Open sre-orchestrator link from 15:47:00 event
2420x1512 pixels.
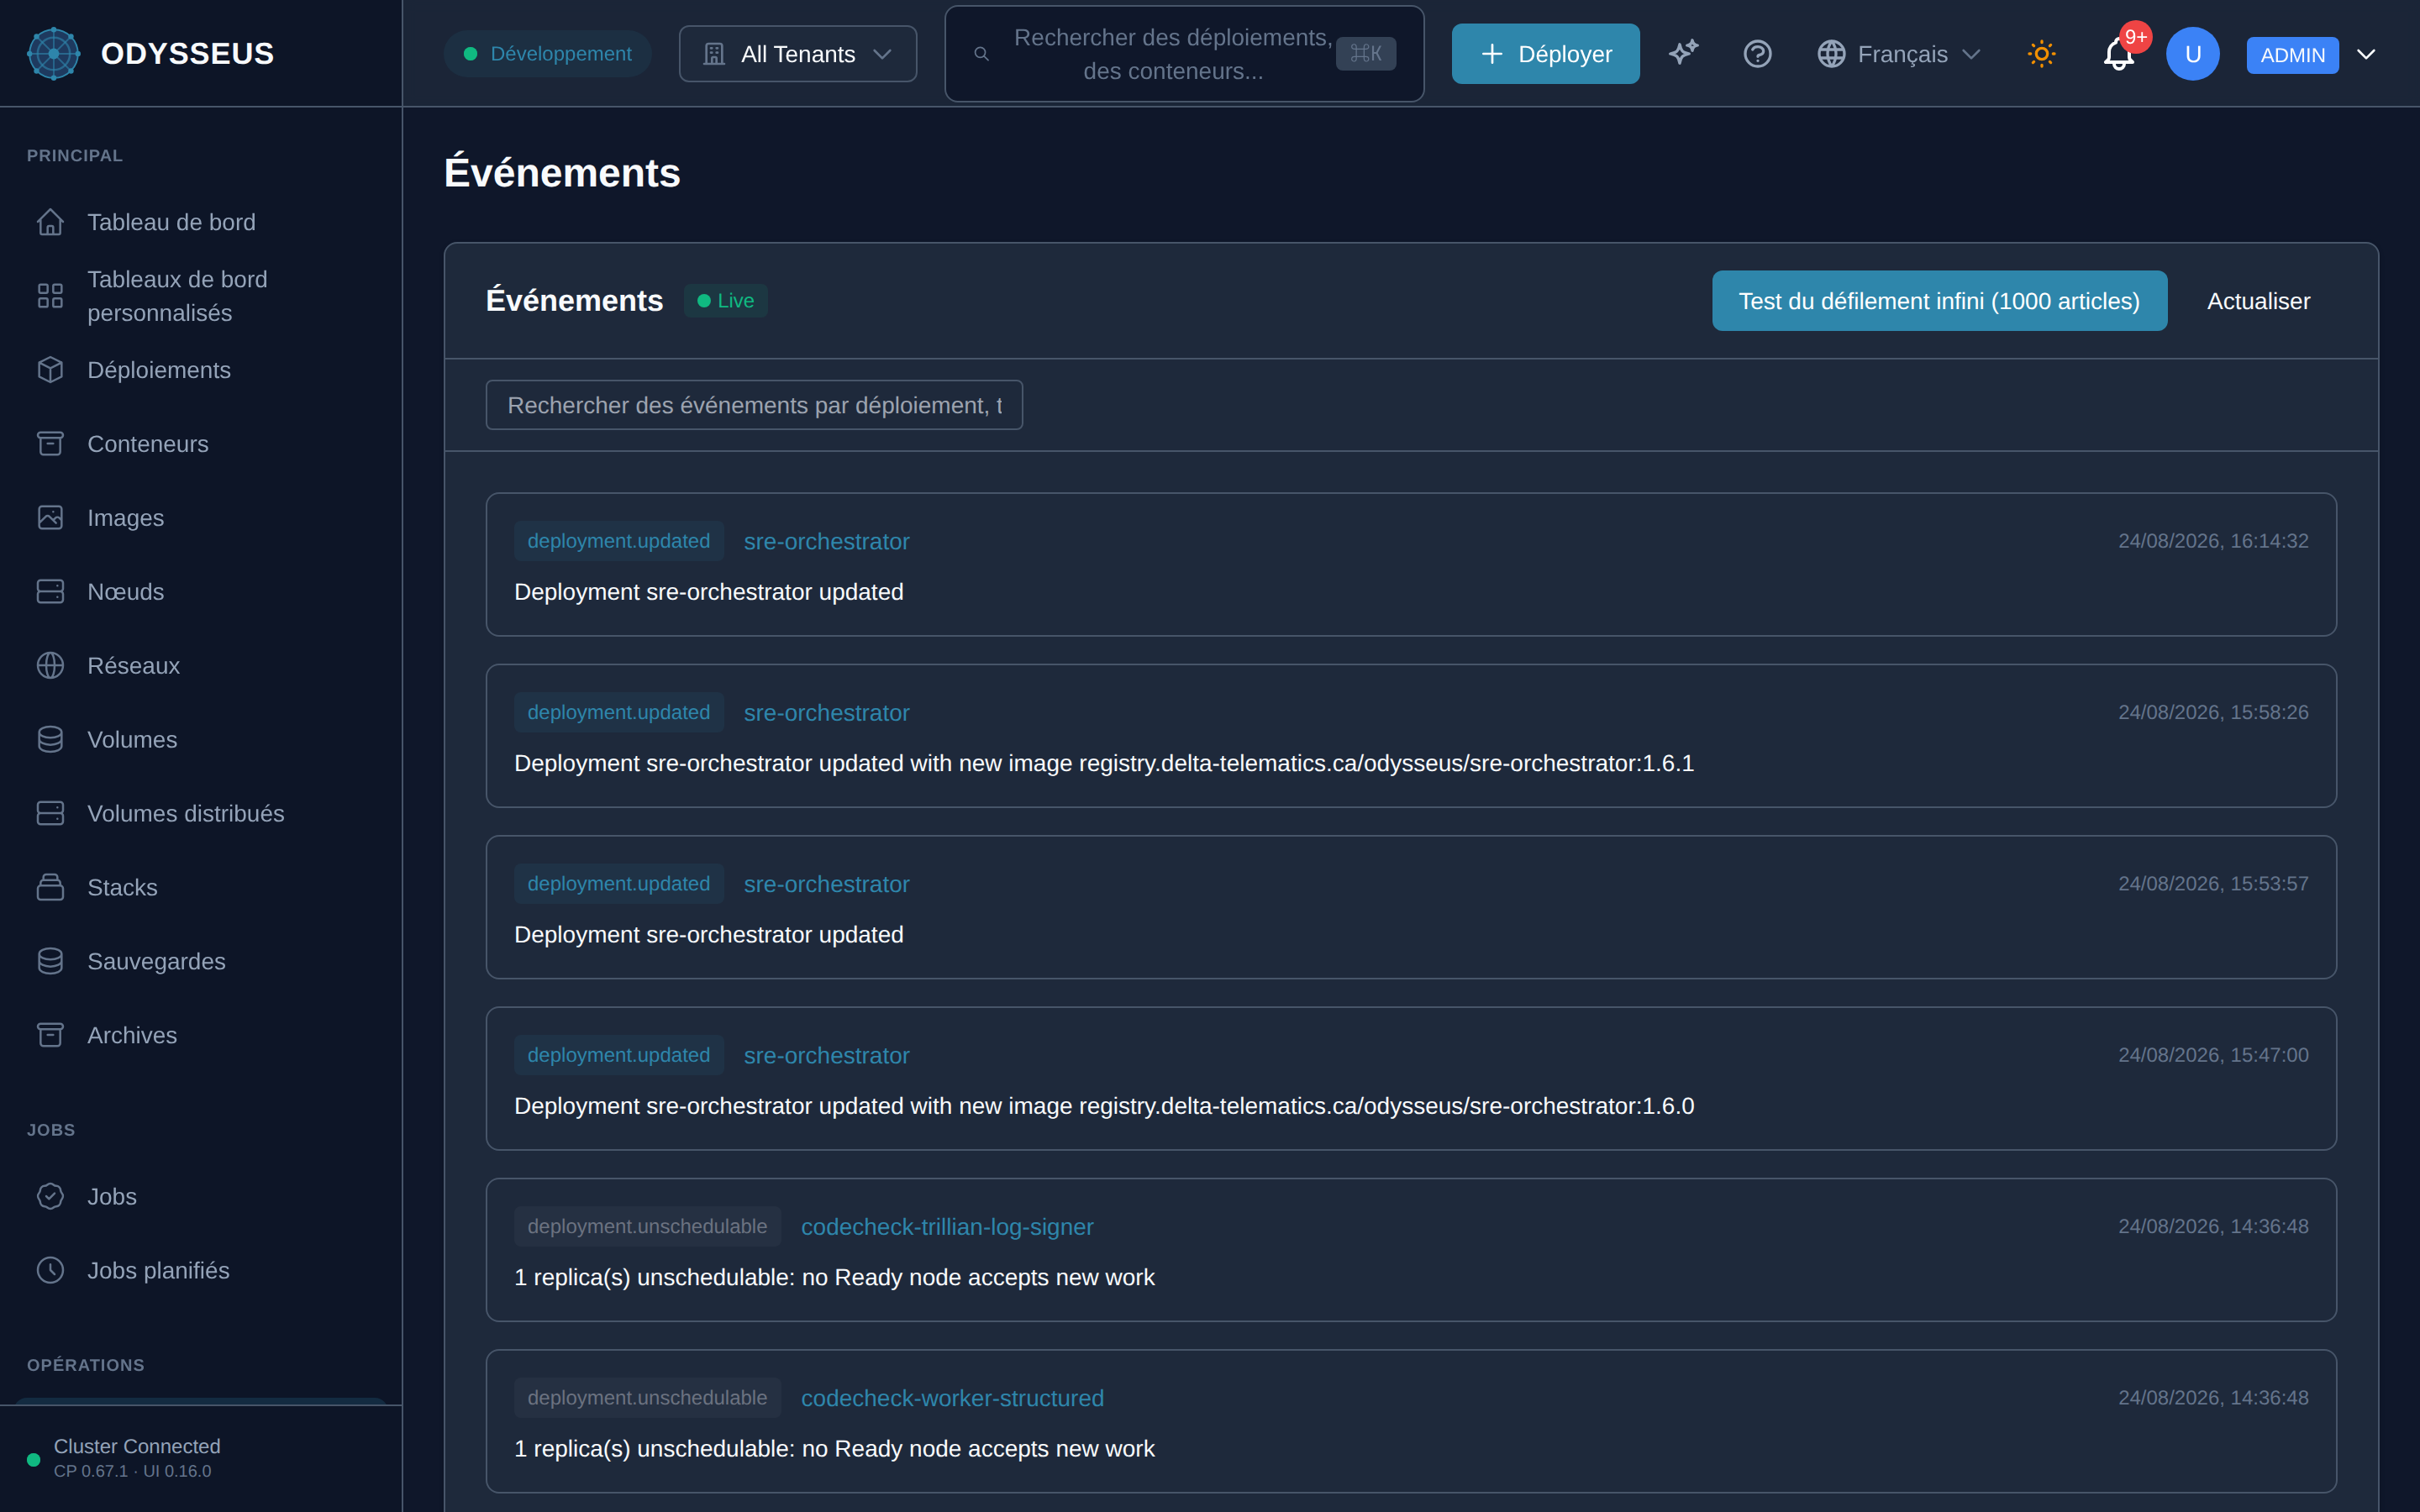point(826,1056)
